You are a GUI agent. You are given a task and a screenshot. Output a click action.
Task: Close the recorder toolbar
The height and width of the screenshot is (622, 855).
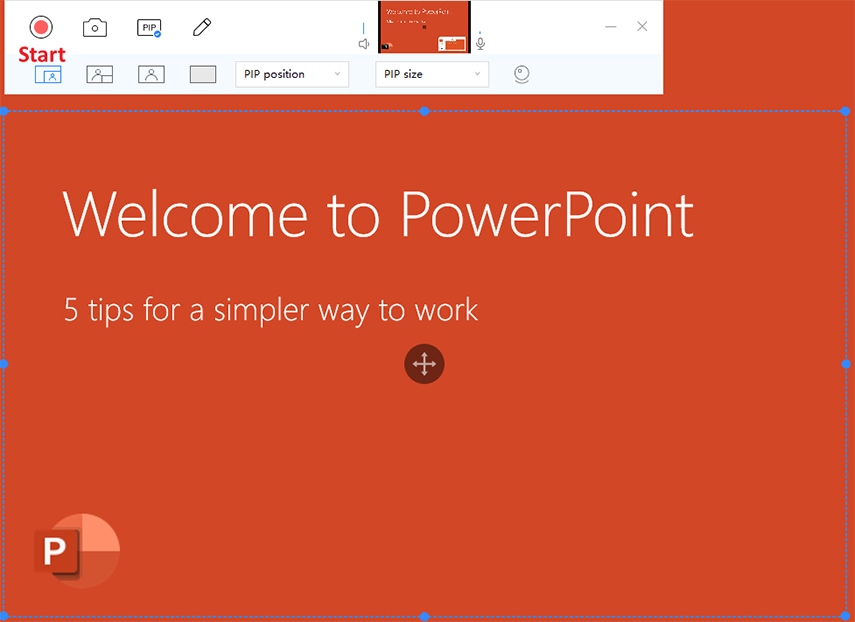(642, 26)
